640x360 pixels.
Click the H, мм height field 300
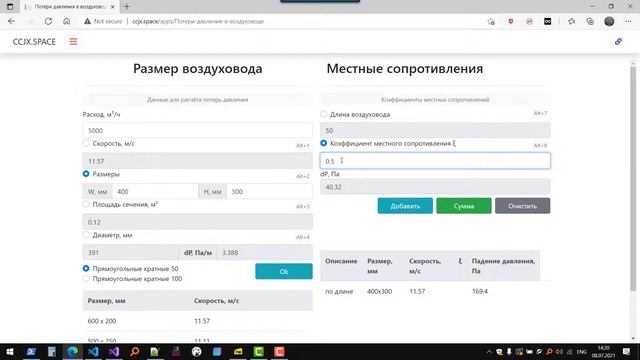tap(269, 191)
